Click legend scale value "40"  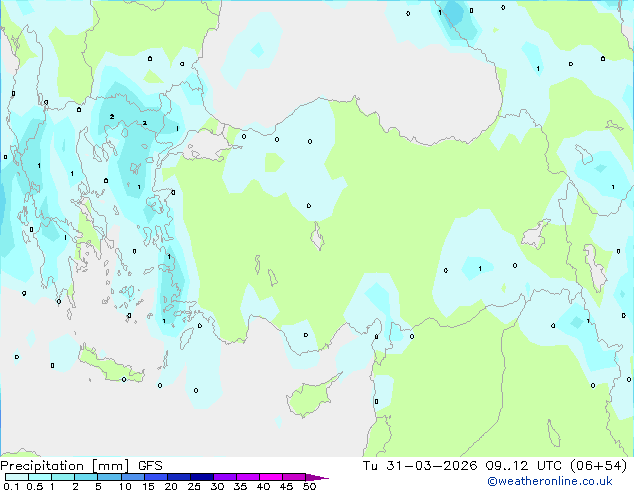coord(263,486)
